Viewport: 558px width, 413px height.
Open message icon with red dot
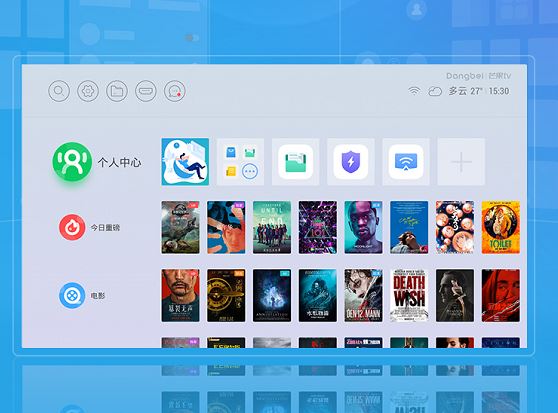(175, 91)
